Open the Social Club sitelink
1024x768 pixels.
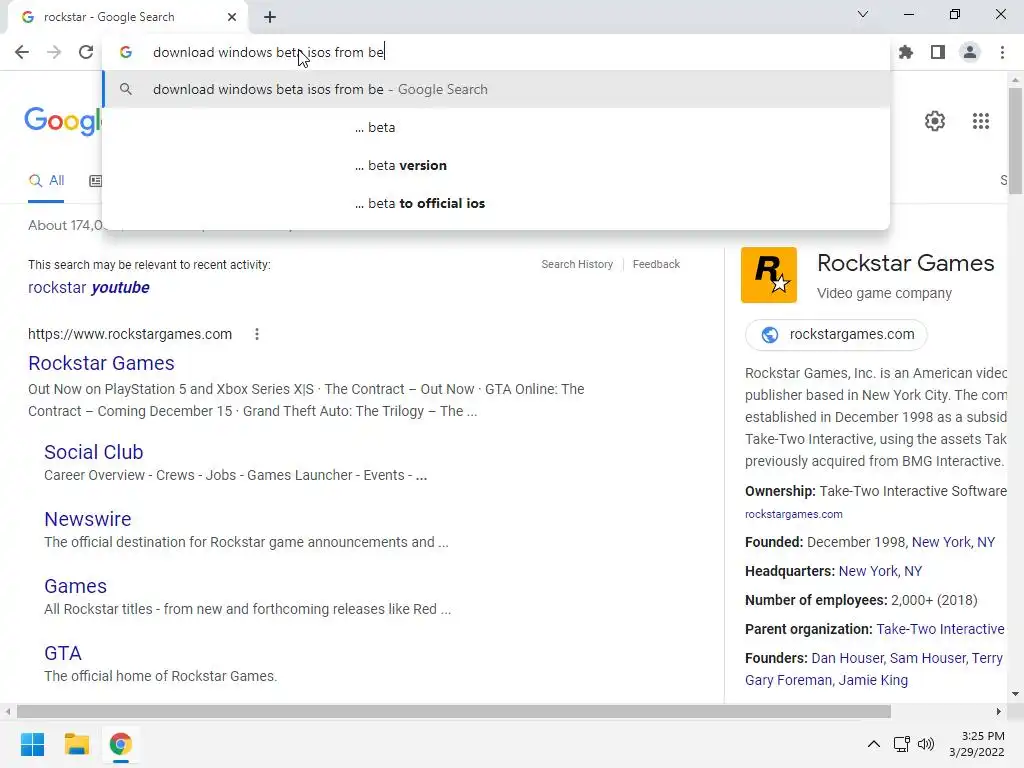tap(93, 452)
